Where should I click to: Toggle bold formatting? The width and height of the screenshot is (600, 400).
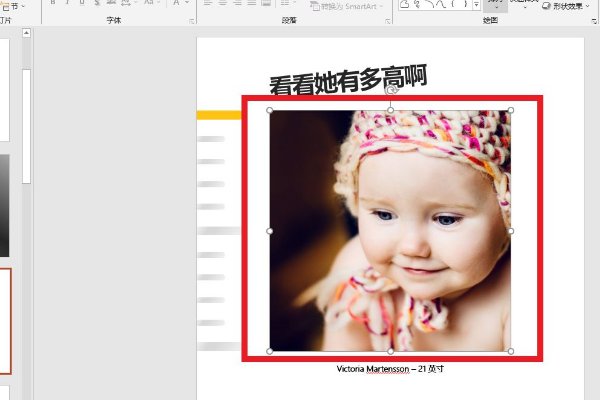point(53,3)
